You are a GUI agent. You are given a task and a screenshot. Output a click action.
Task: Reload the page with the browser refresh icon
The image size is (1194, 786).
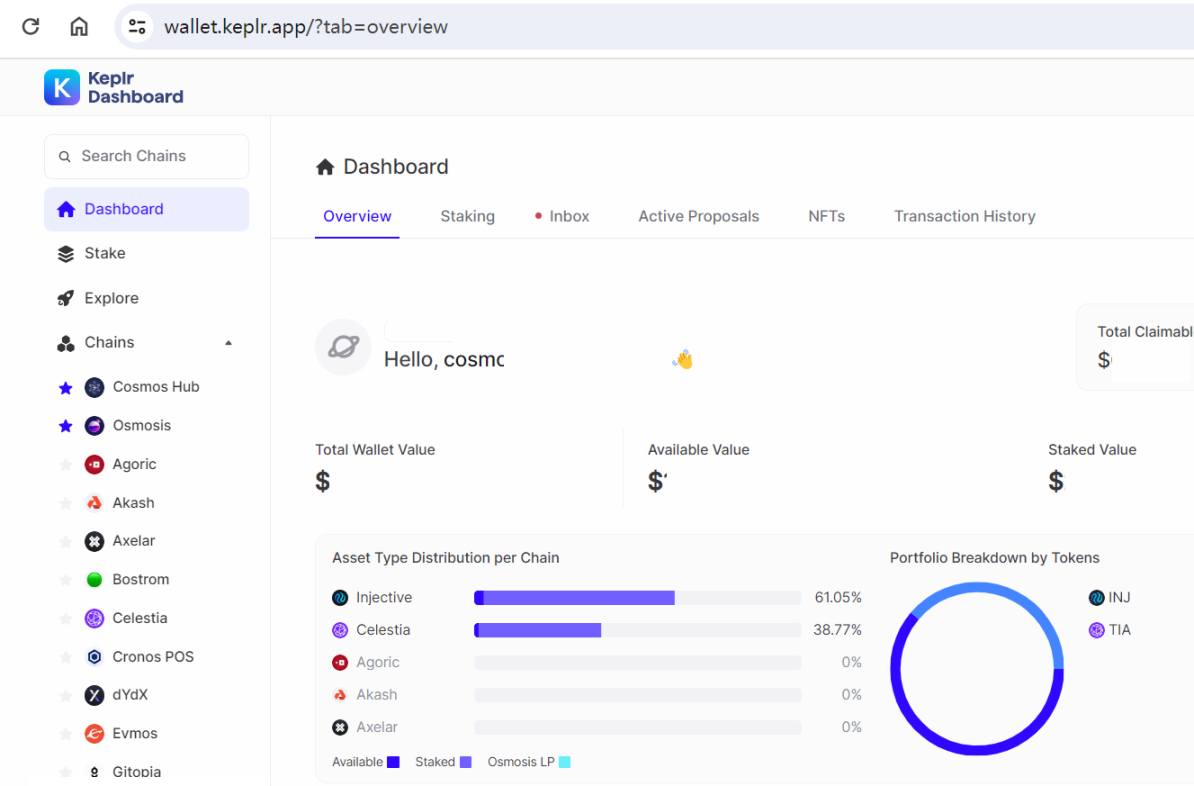[x=31, y=27]
